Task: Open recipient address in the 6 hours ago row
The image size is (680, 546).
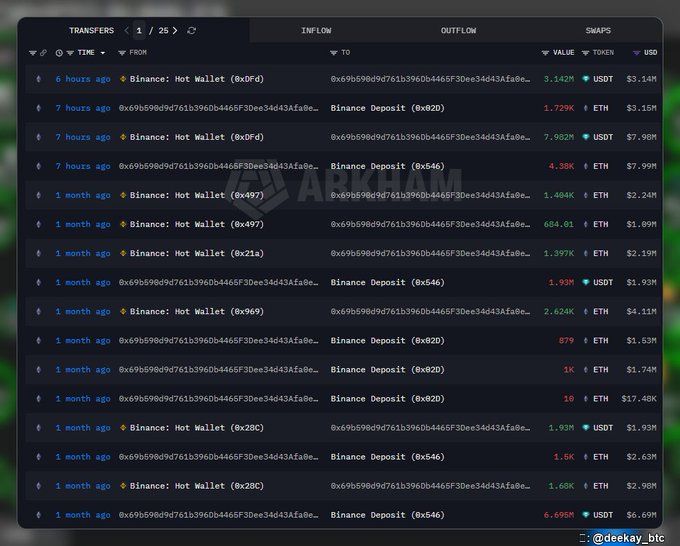Action: (430, 79)
